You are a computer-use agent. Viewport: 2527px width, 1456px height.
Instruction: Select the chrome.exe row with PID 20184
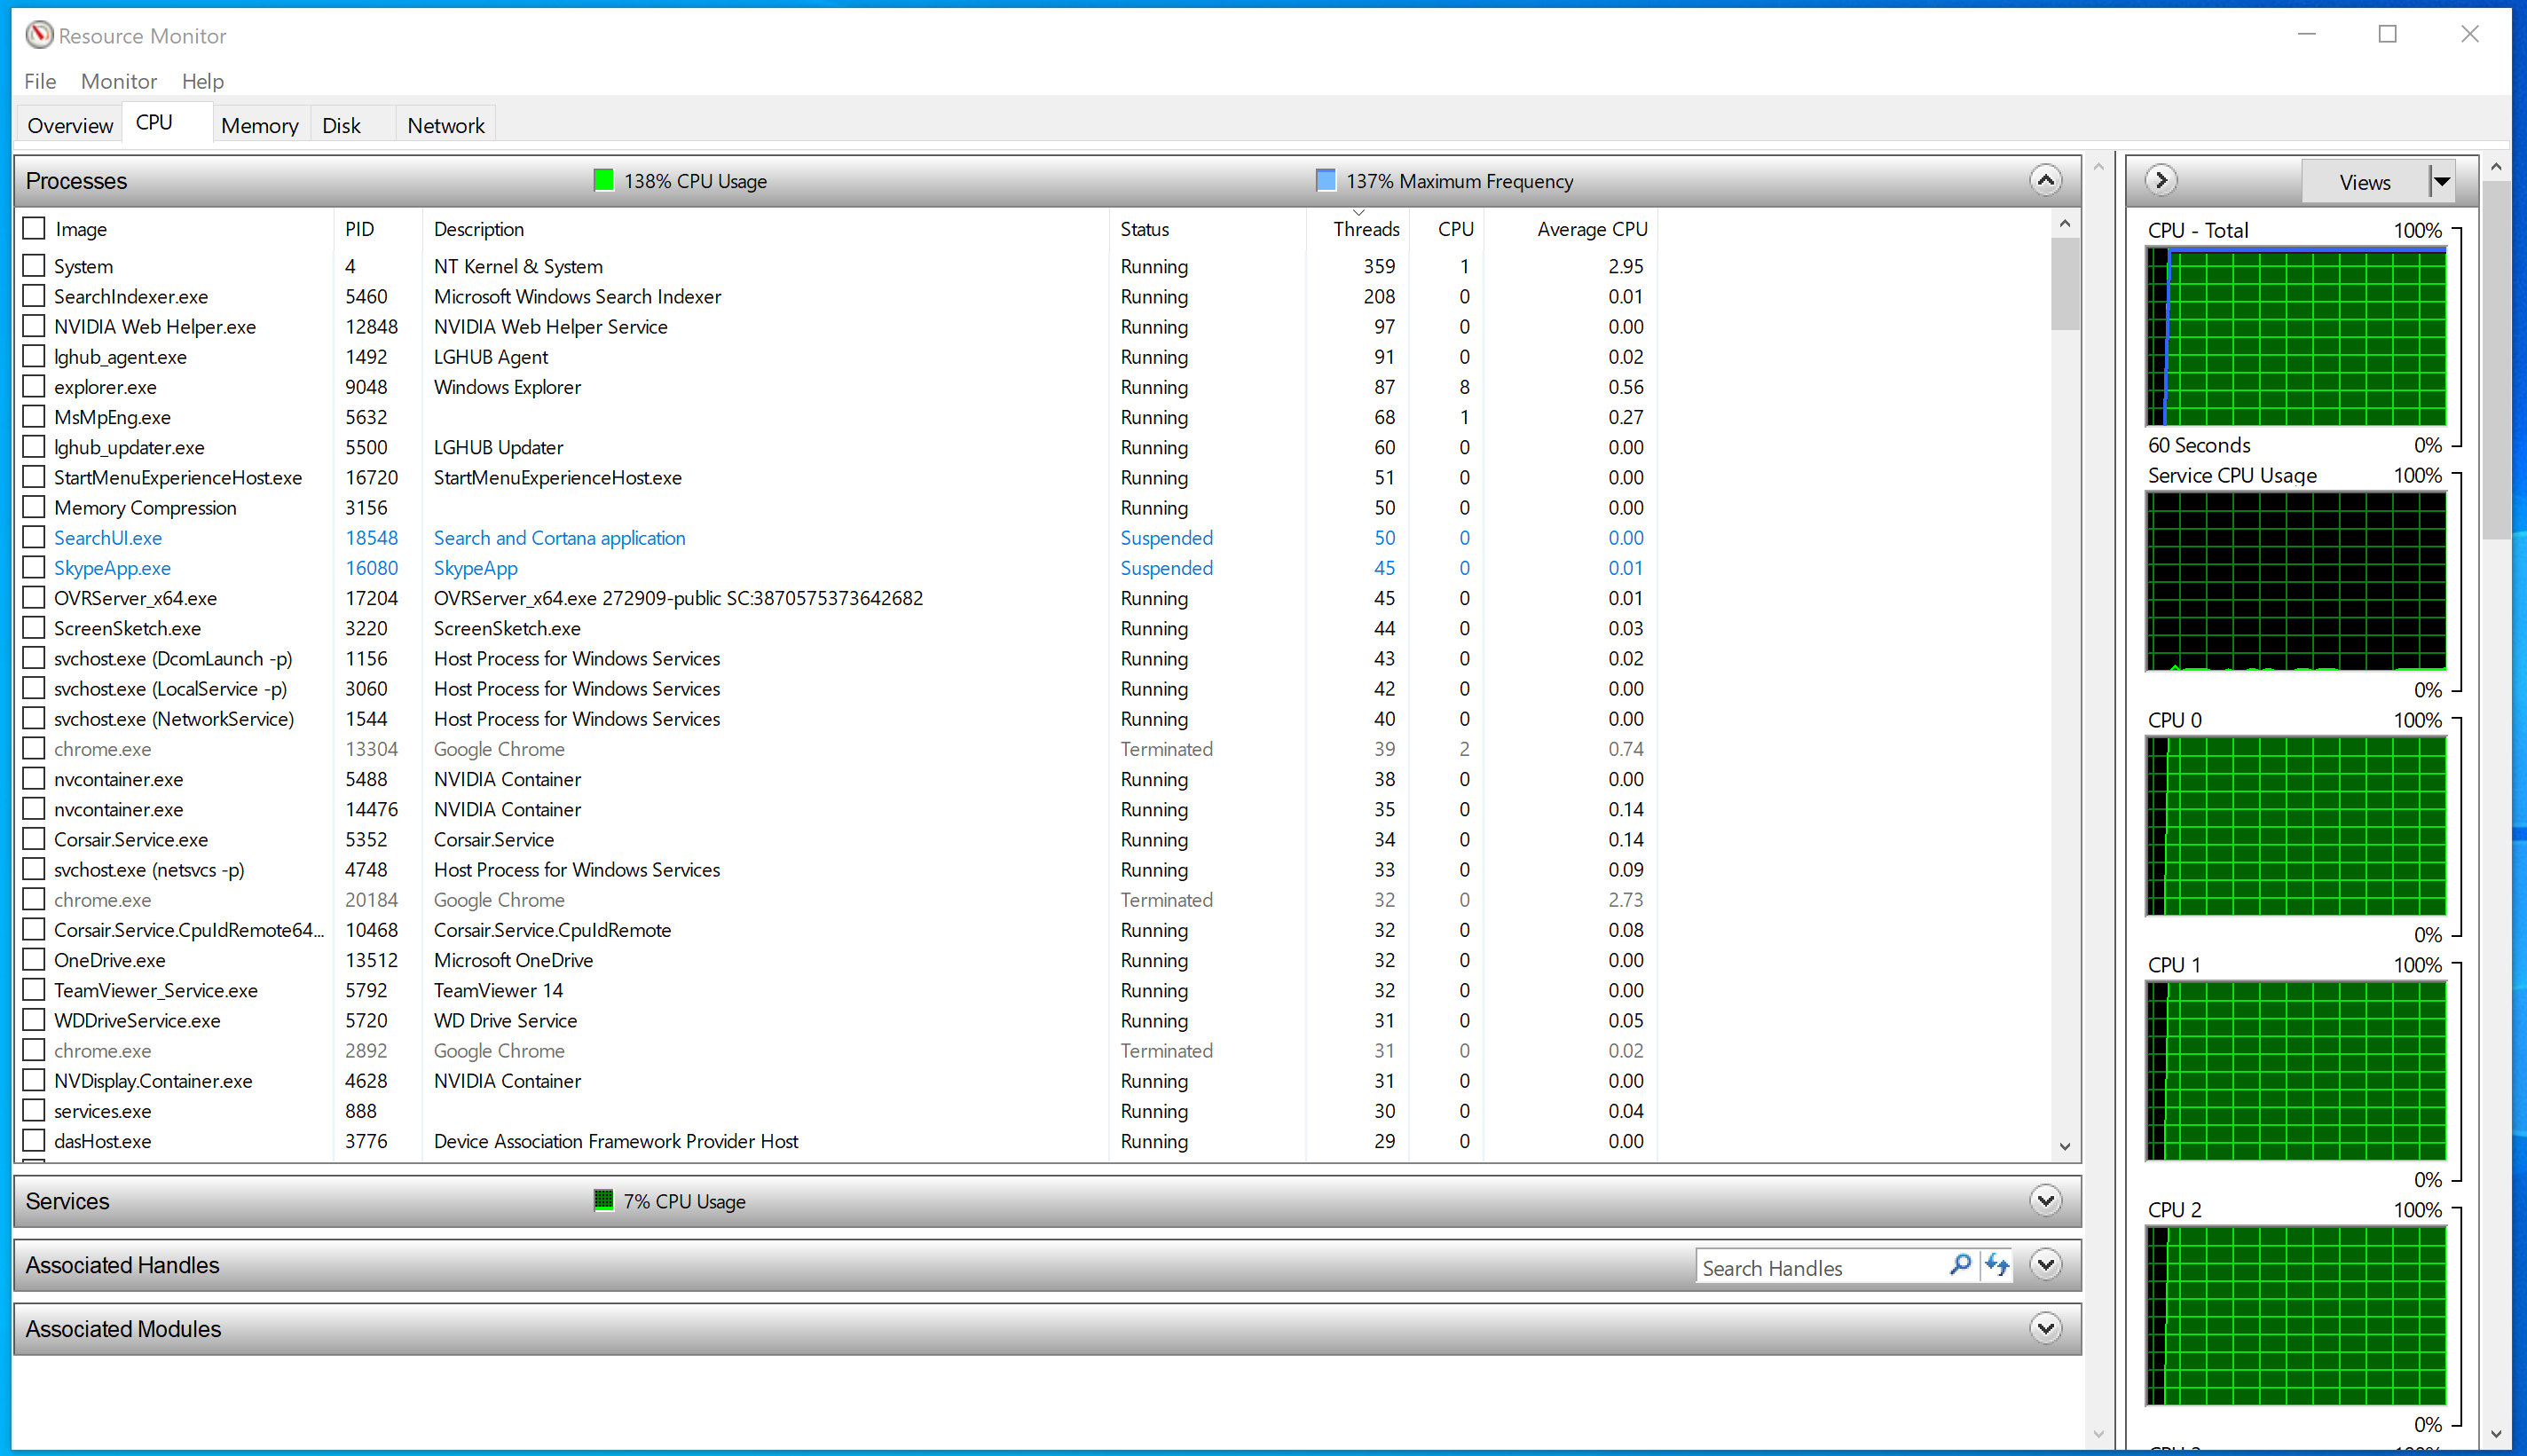[835, 899]
